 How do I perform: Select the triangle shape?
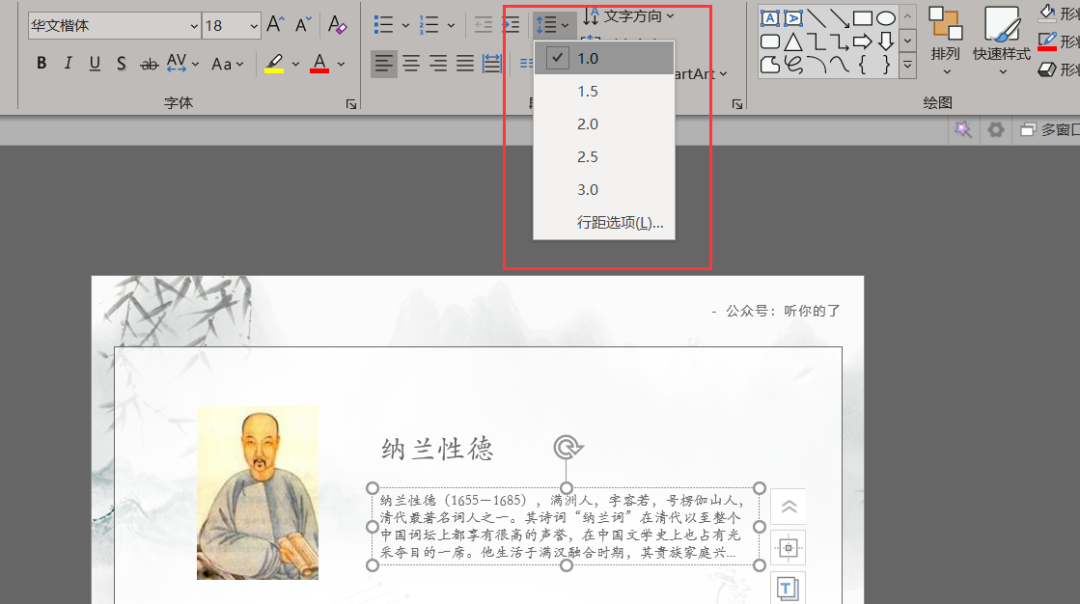pyautogui.click(x=793, y=41)
